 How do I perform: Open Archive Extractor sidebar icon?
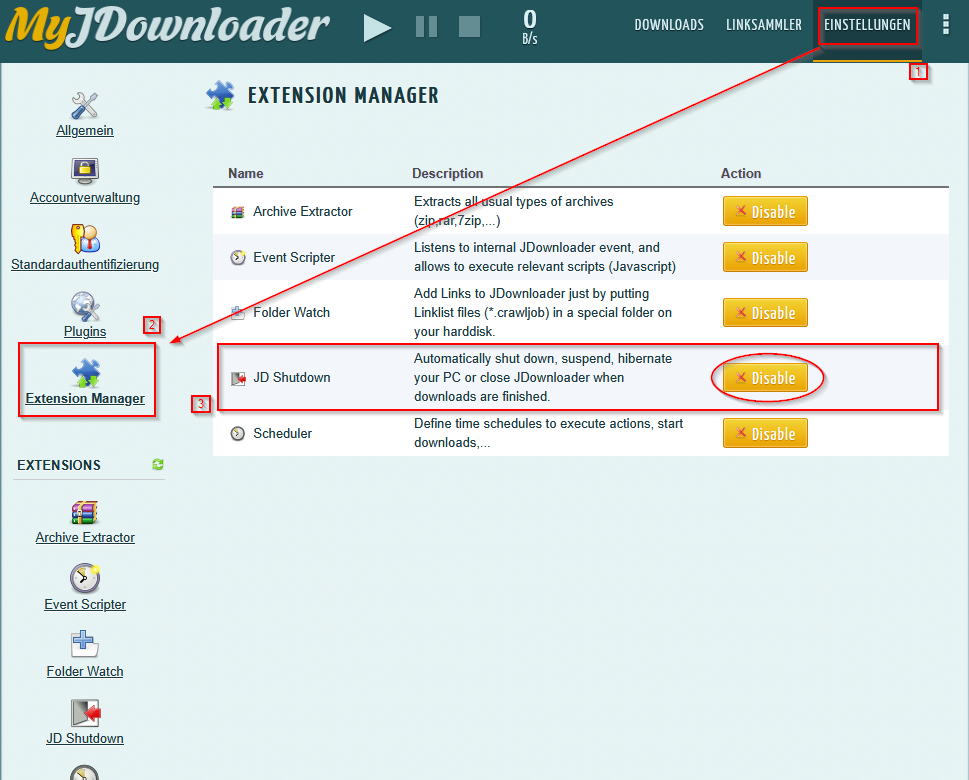(85, 512)
